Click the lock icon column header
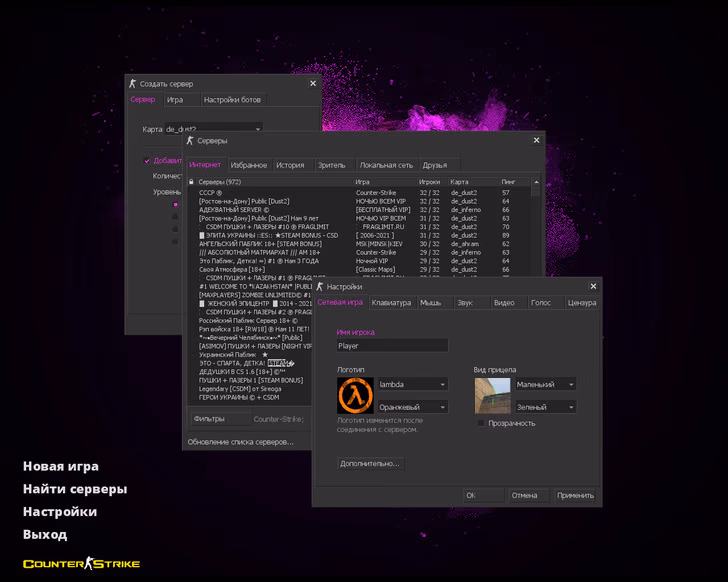The height and width of the screenshot is (582, 728). pos(191,182)
